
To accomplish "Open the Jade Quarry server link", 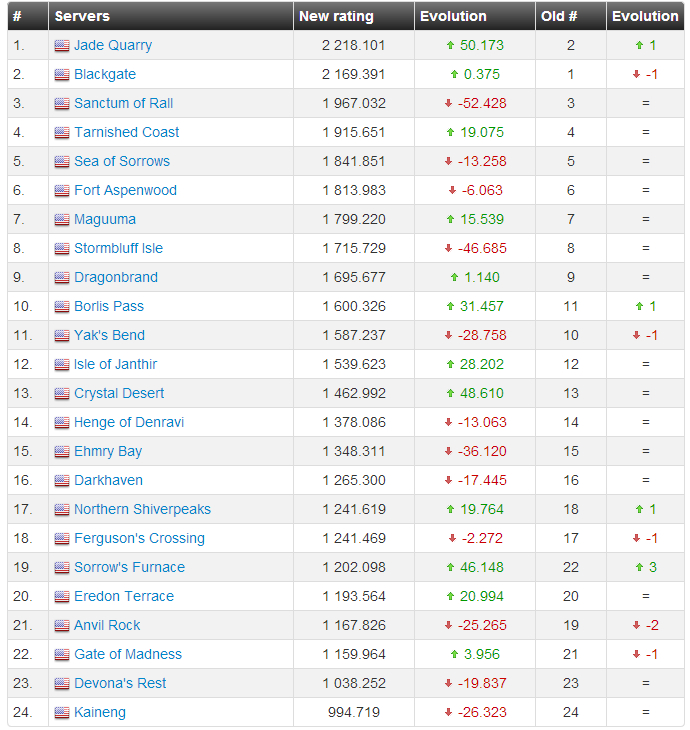I will pyautogui.click(x=113, y=46).
